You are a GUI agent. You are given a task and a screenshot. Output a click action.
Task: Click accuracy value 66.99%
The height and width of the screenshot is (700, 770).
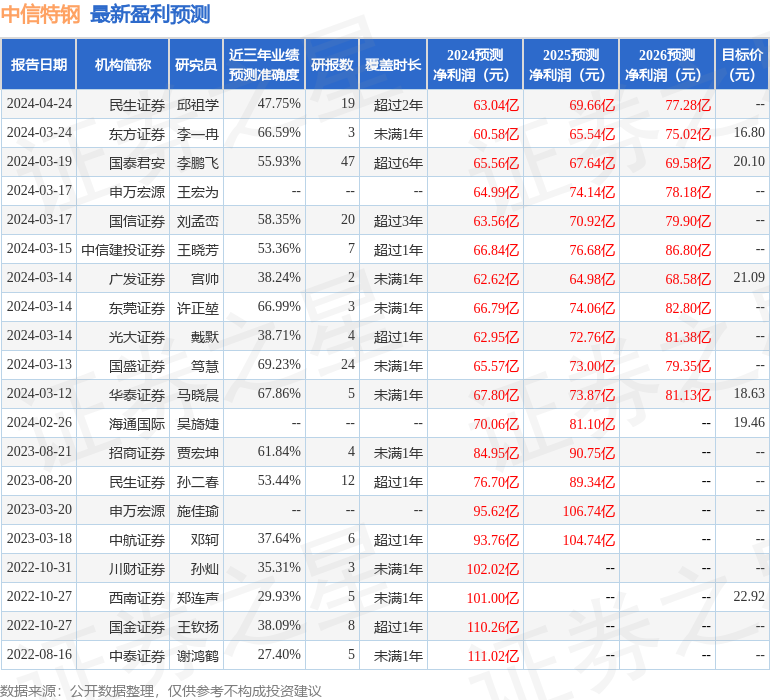279,307
